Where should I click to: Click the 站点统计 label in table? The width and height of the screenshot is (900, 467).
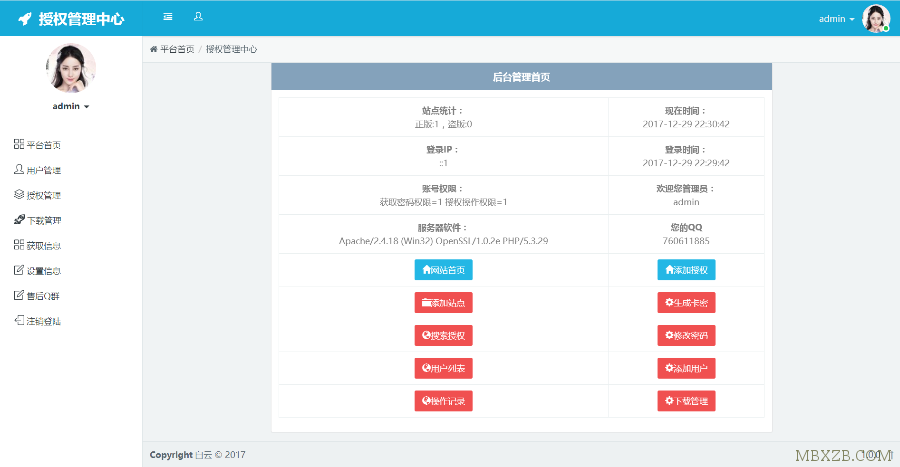coord(443,111)
